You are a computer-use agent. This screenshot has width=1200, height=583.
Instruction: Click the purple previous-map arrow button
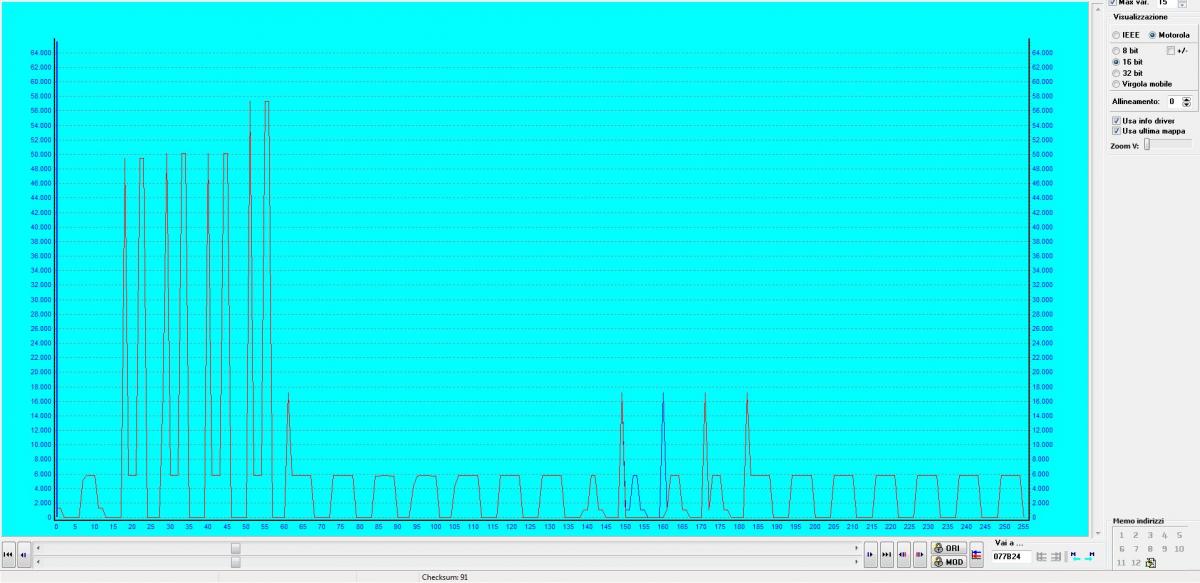click(903, 554)
